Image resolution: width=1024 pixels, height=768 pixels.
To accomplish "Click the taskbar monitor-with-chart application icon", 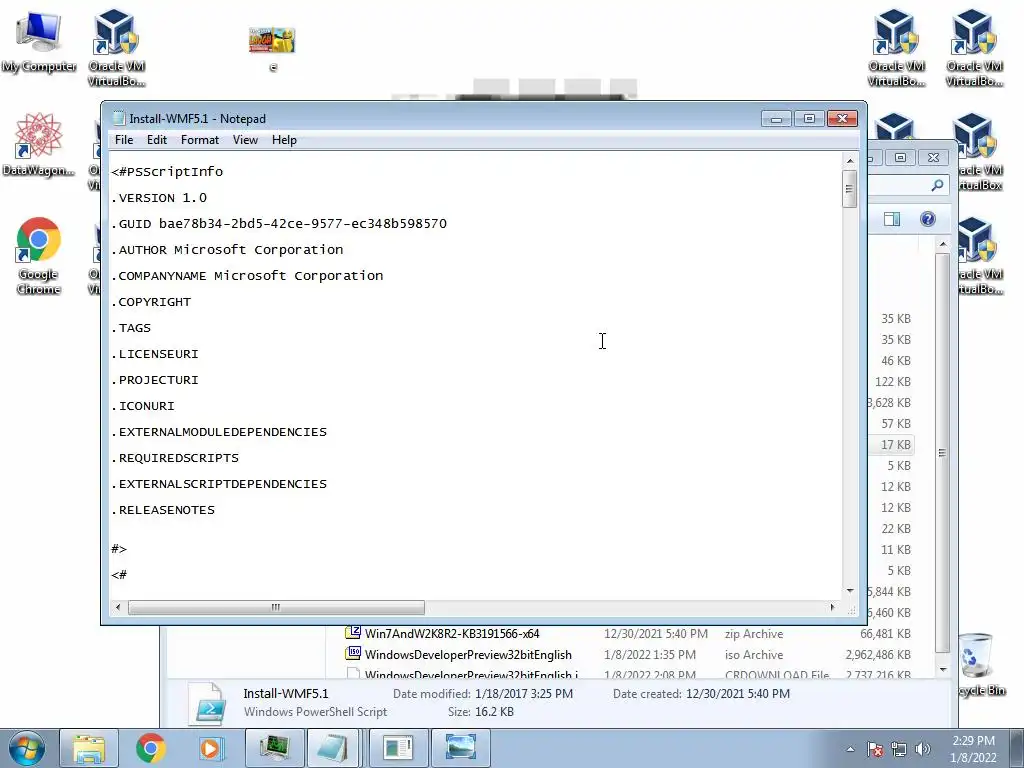I will [274, 748].
